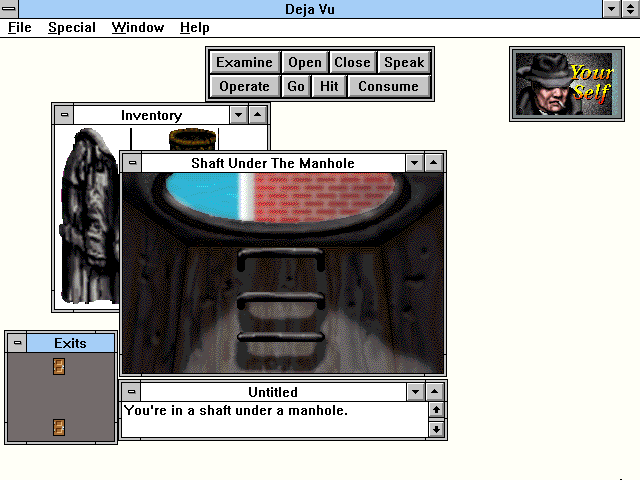This screenshot has height=480, width=640.
Task: Minimize the Shaft Under The Manhole window
Action: 415,163
